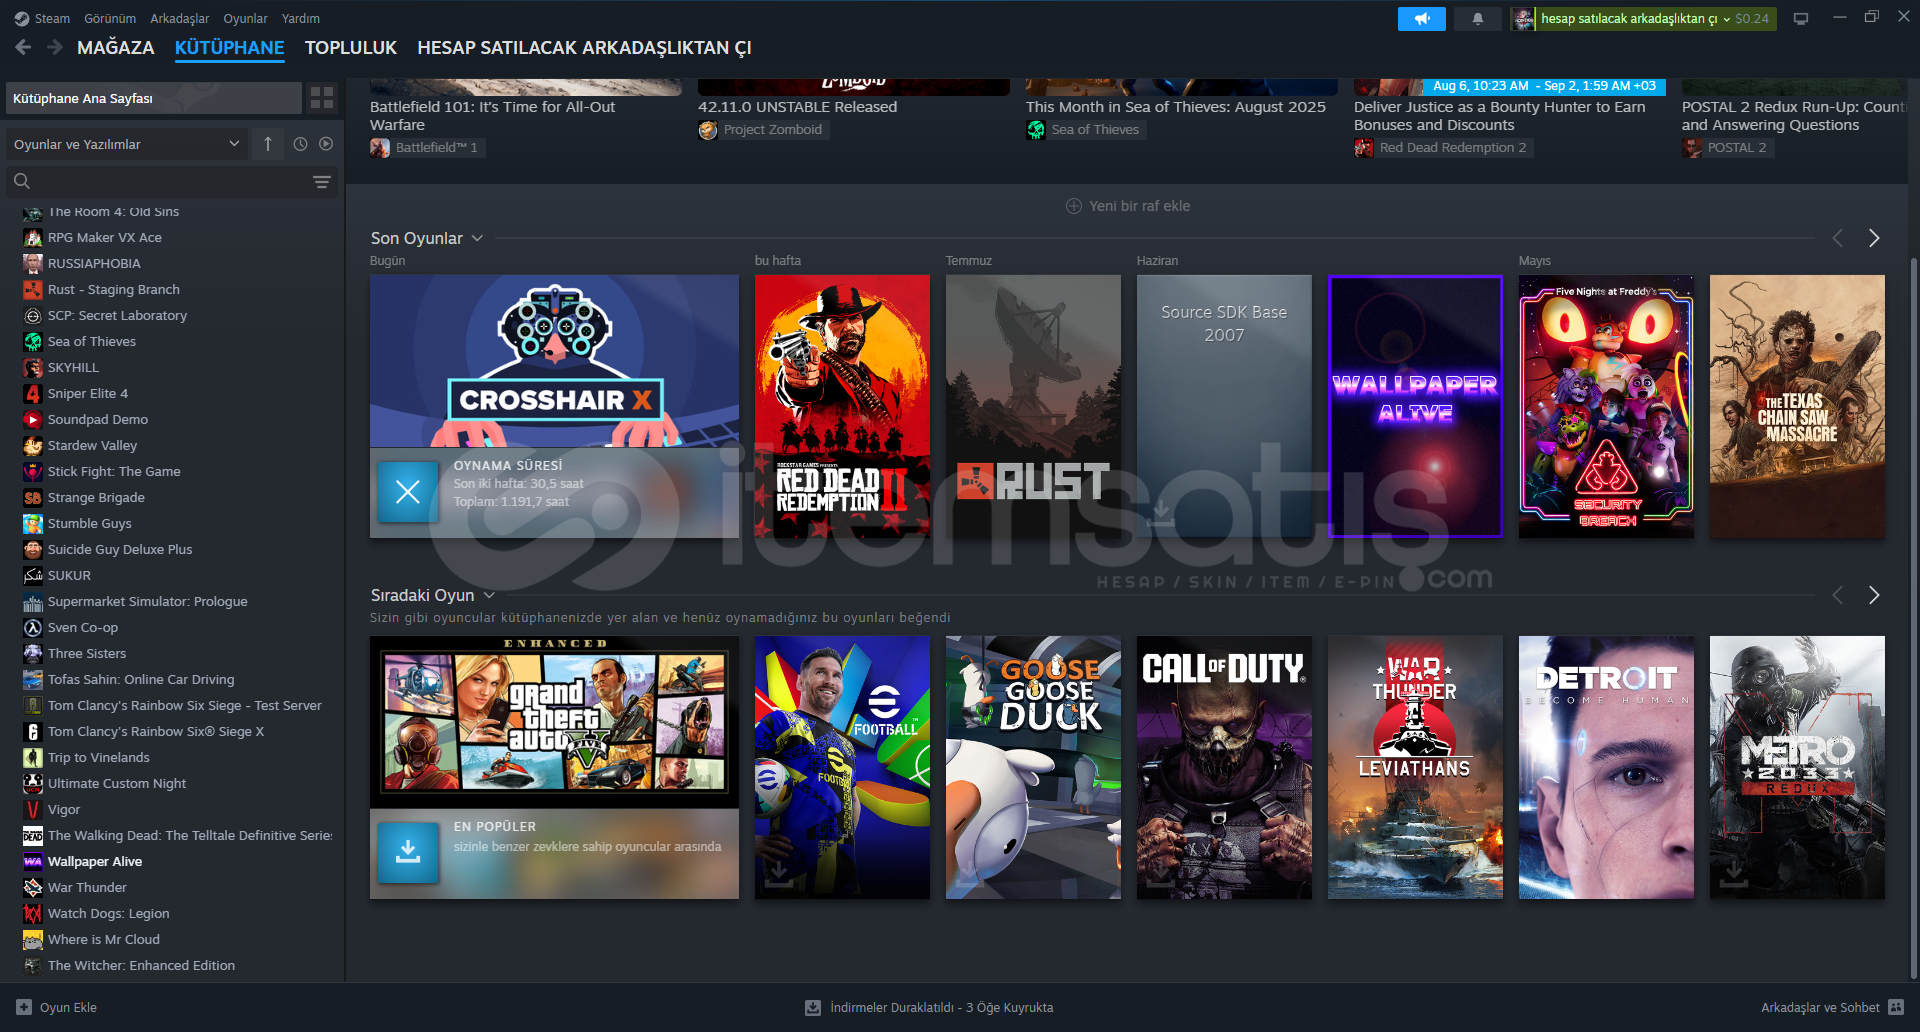This screenshot has height=1032, width=1920.
Task: Open the friends chat icon
Action: coord(1896,1007)
